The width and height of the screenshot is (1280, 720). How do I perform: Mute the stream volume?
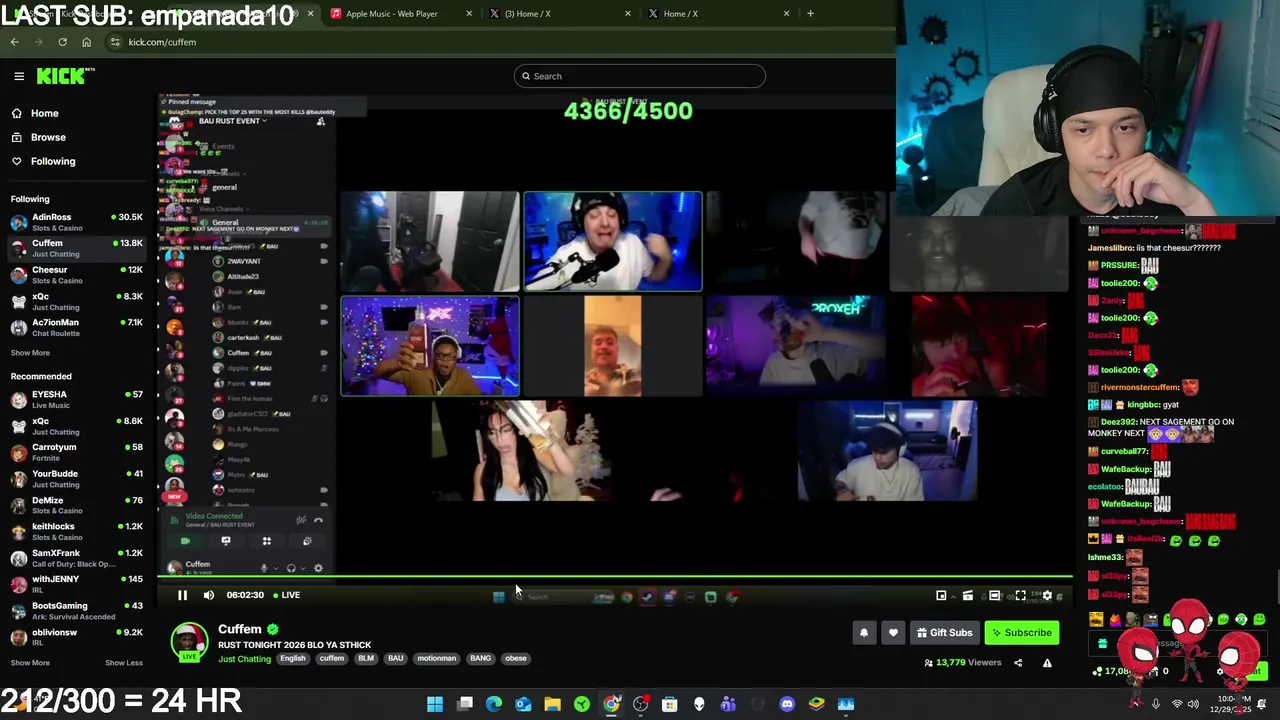pyautogui.click(x=208, y=595)
